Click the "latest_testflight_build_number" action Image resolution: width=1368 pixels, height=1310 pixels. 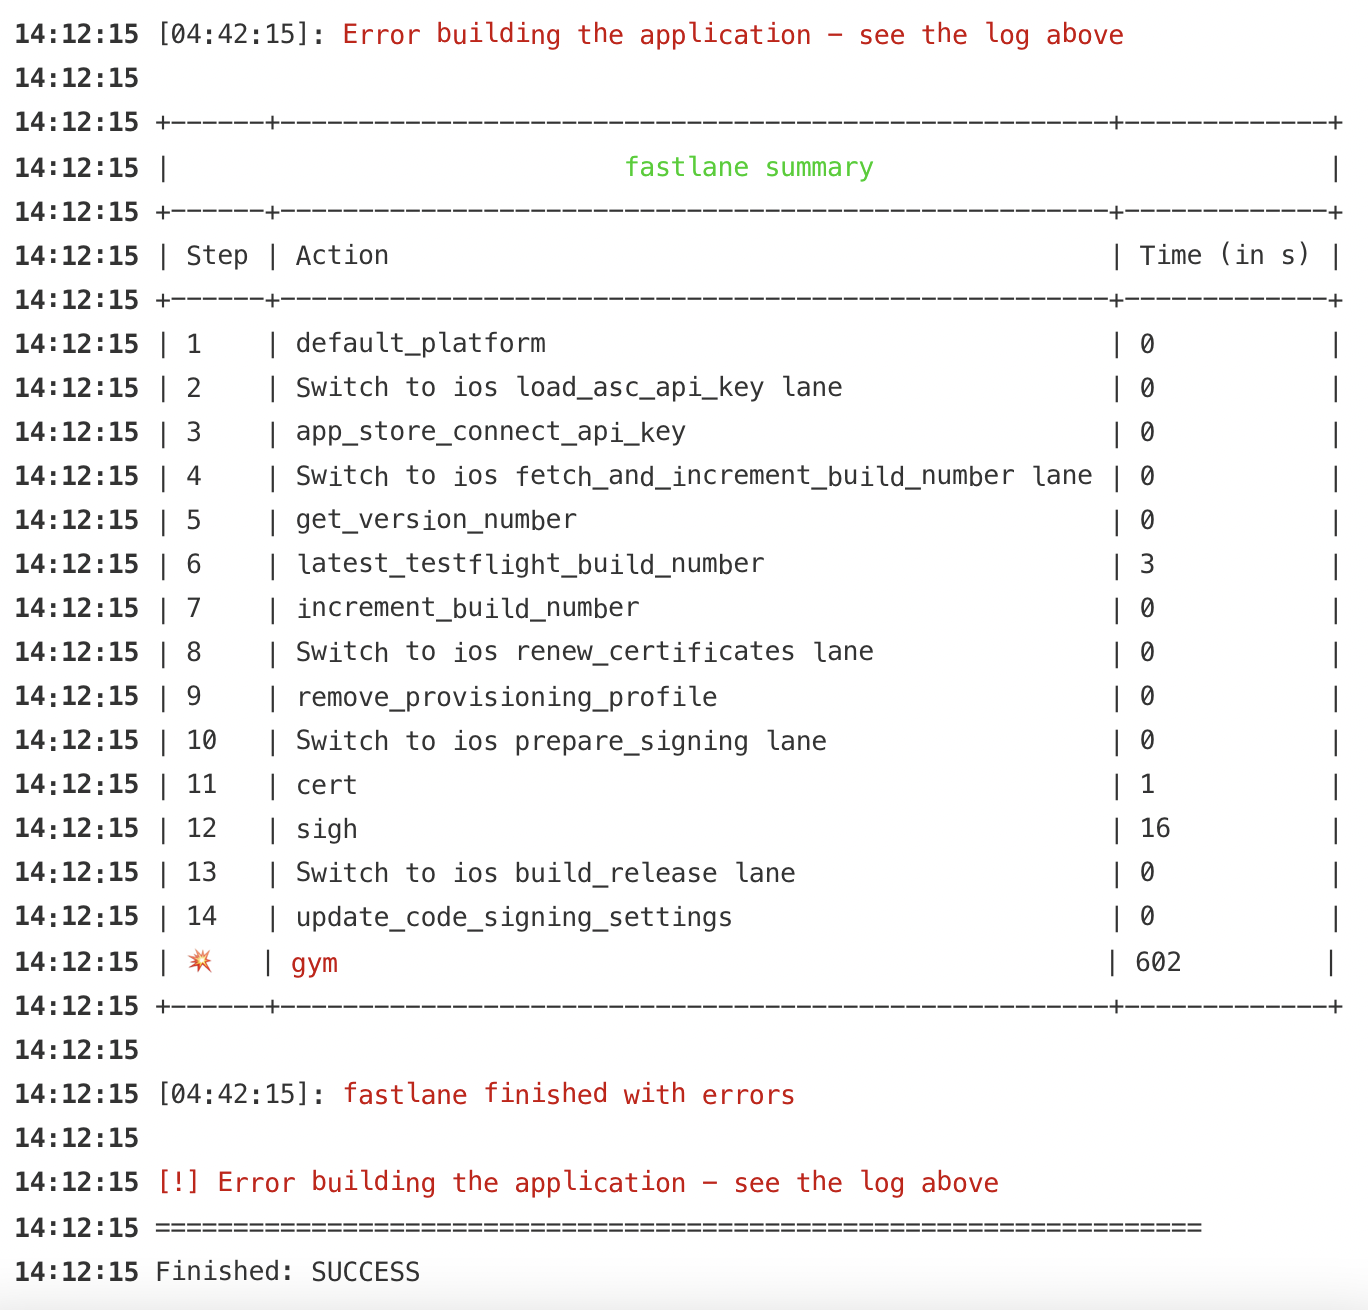click(530, 564)
